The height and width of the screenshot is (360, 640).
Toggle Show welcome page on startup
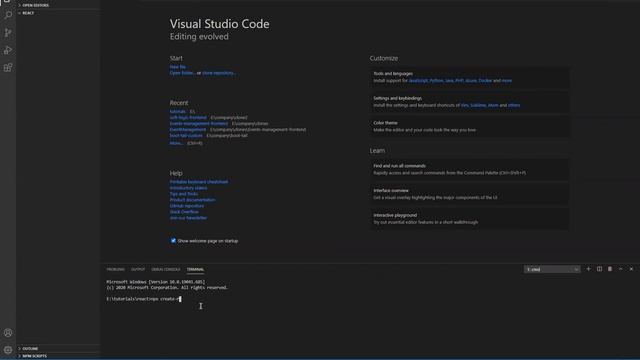[x=173, y=241]
